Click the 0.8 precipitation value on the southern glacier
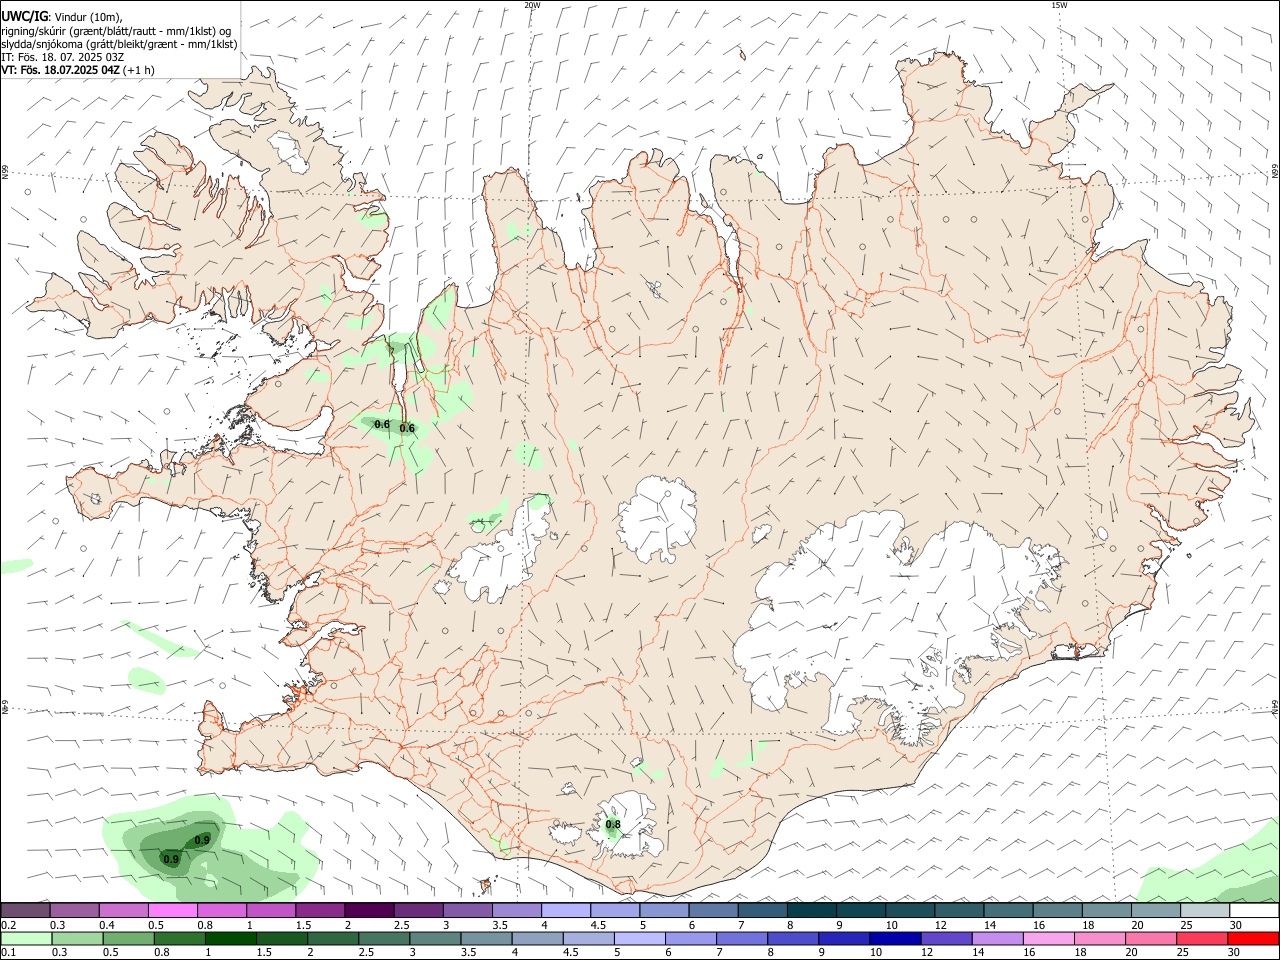The image size is (1280, 960). point(613,825)
